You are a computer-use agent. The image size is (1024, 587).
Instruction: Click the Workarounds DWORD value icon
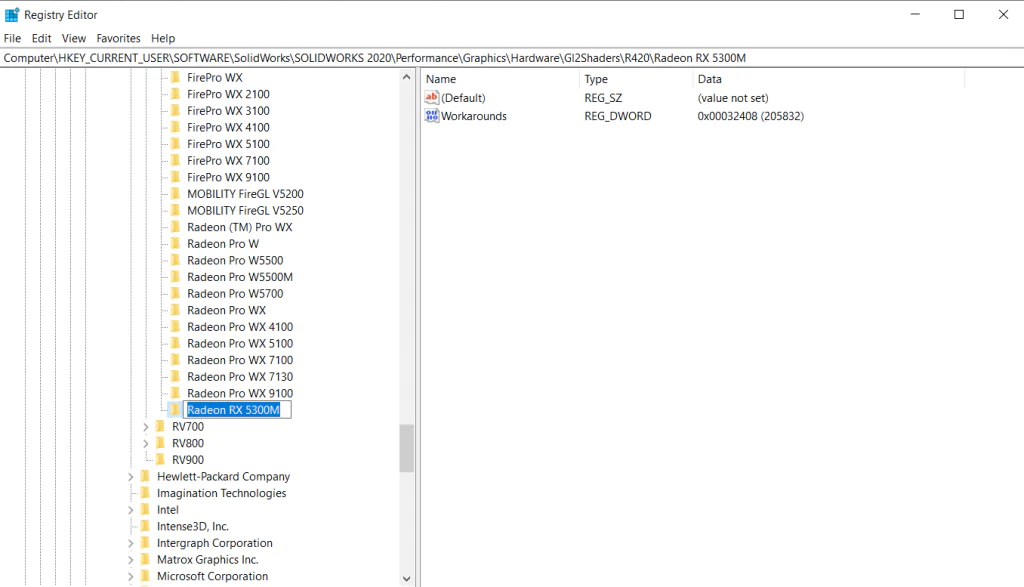(x=432, y=116)
